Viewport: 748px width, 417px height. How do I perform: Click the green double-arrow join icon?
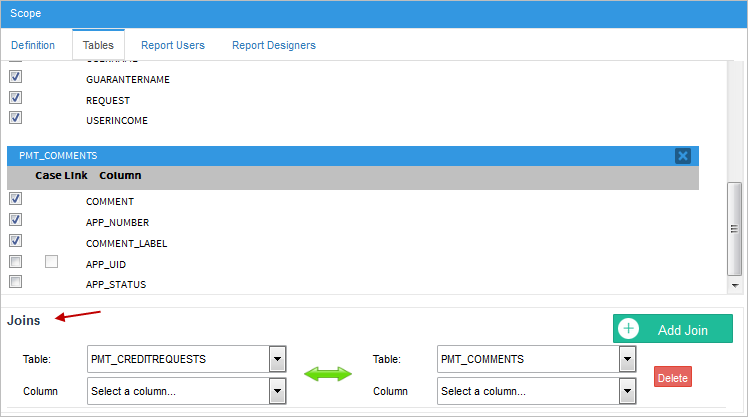(329, 374)
